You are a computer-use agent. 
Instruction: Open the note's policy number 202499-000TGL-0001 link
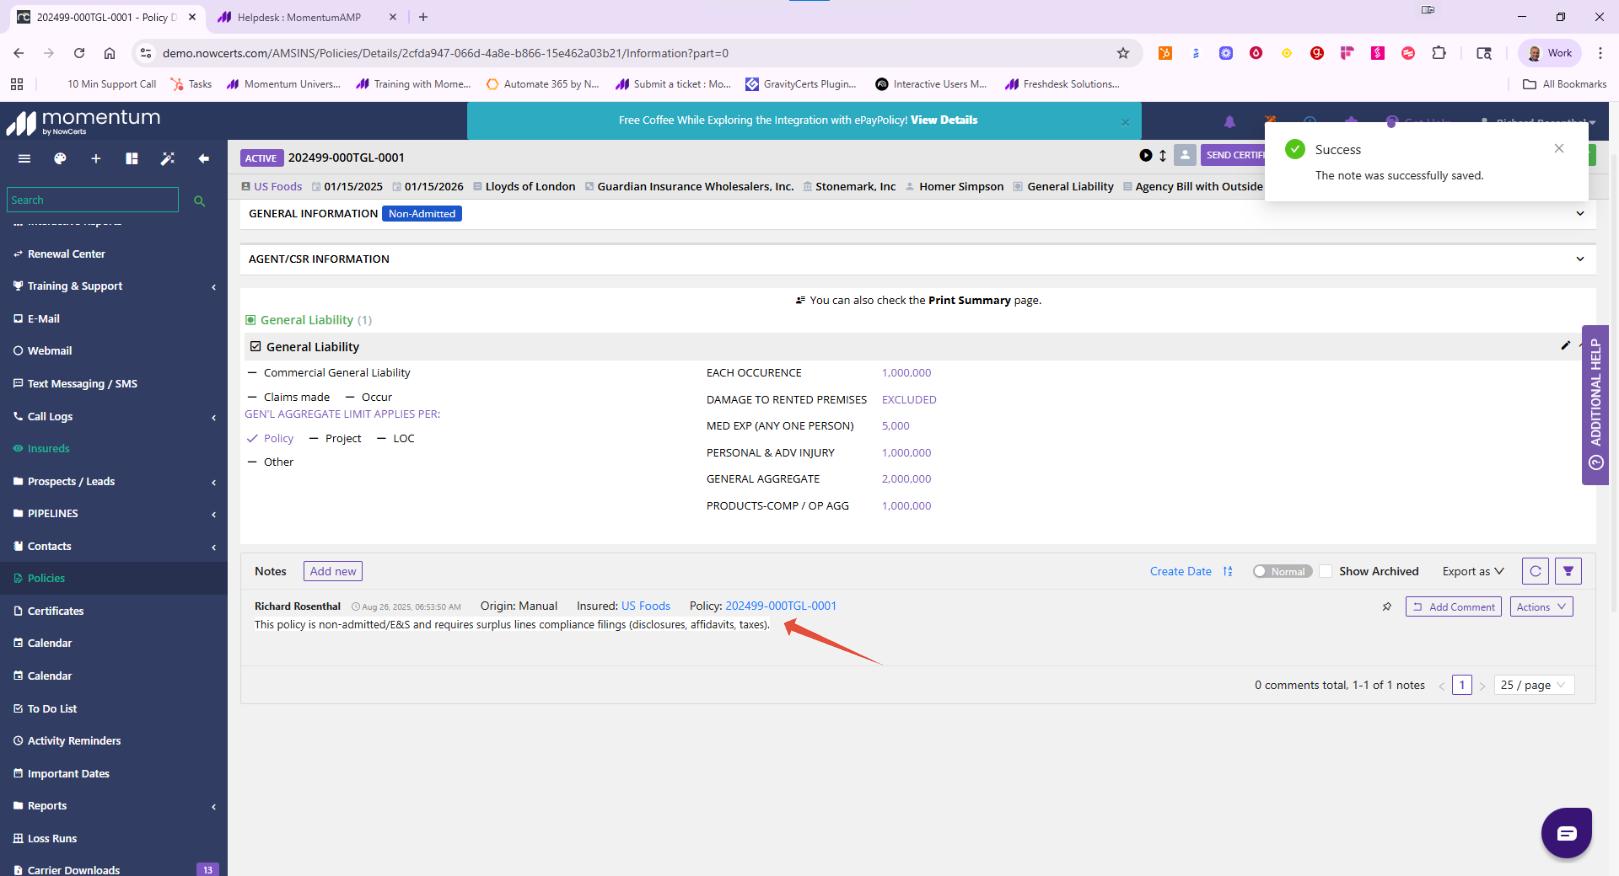point(781,606)
